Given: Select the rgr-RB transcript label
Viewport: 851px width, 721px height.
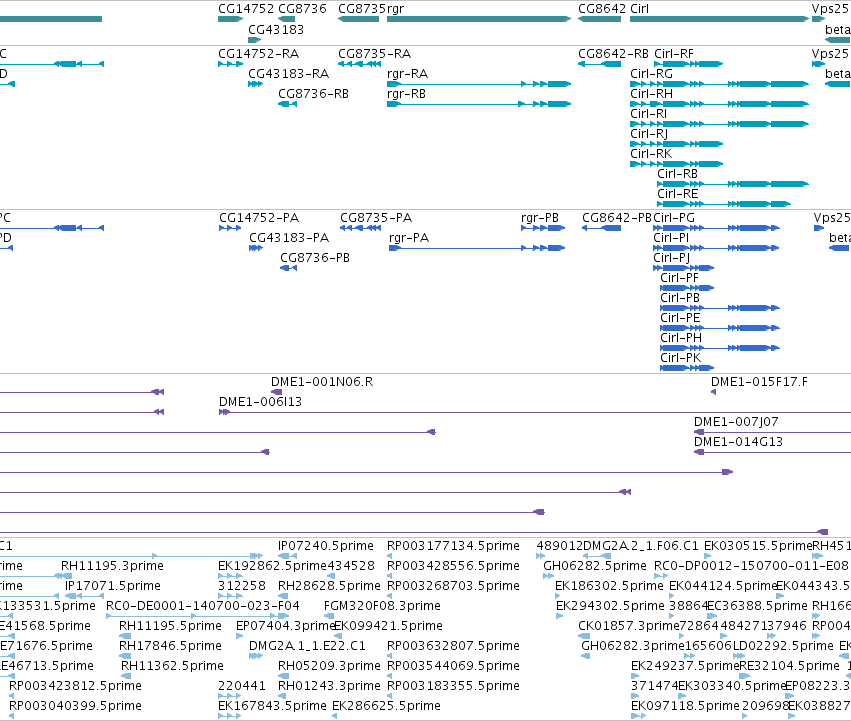Looking at the screenshot, I should [407, 94].
